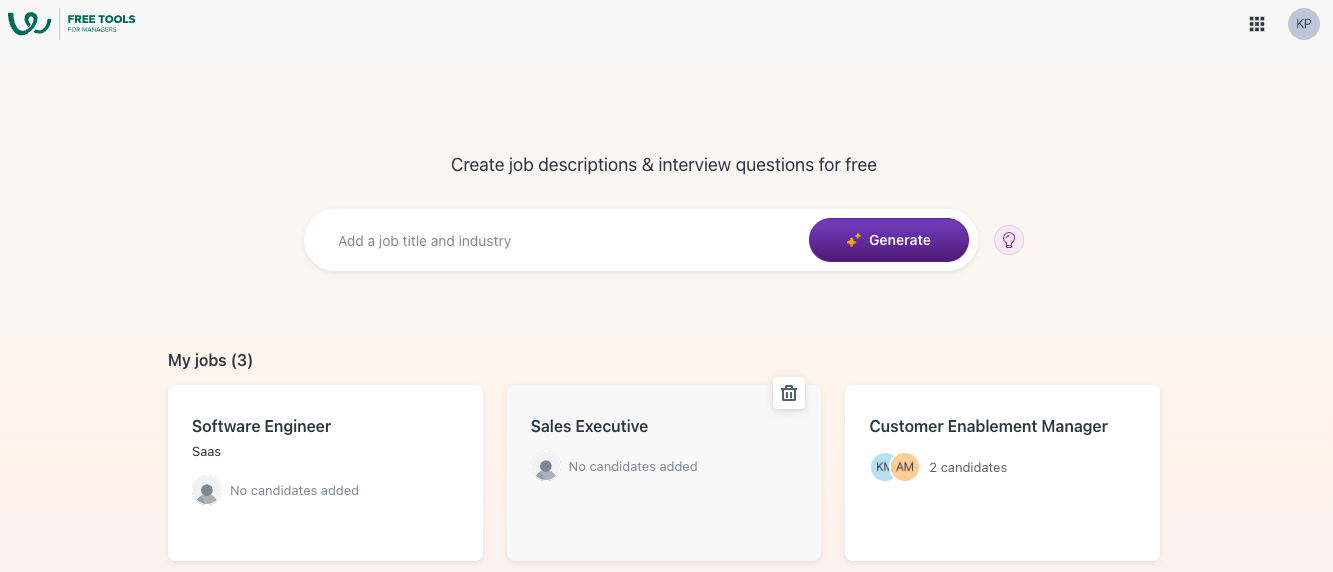The image size is (1333, 572).
Task: Click the AM candidate avatar
Action: click(905, 467)
